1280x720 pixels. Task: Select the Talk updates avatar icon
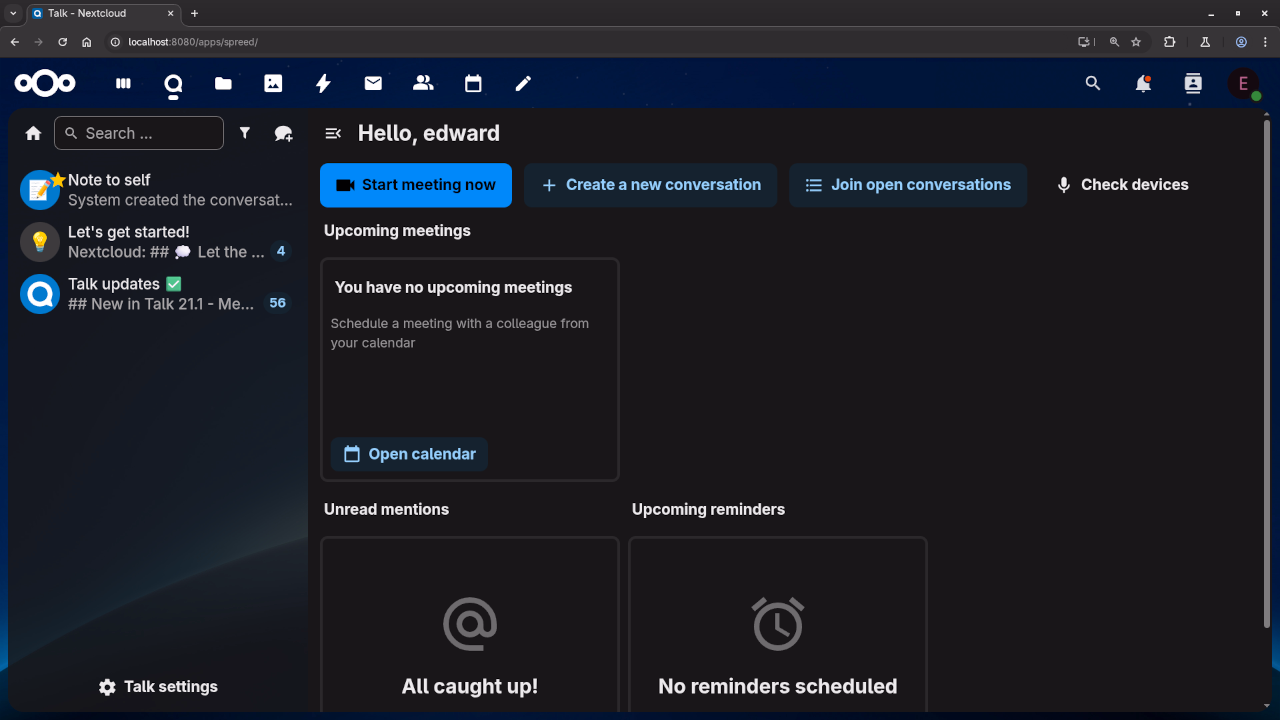pos(40,294)
